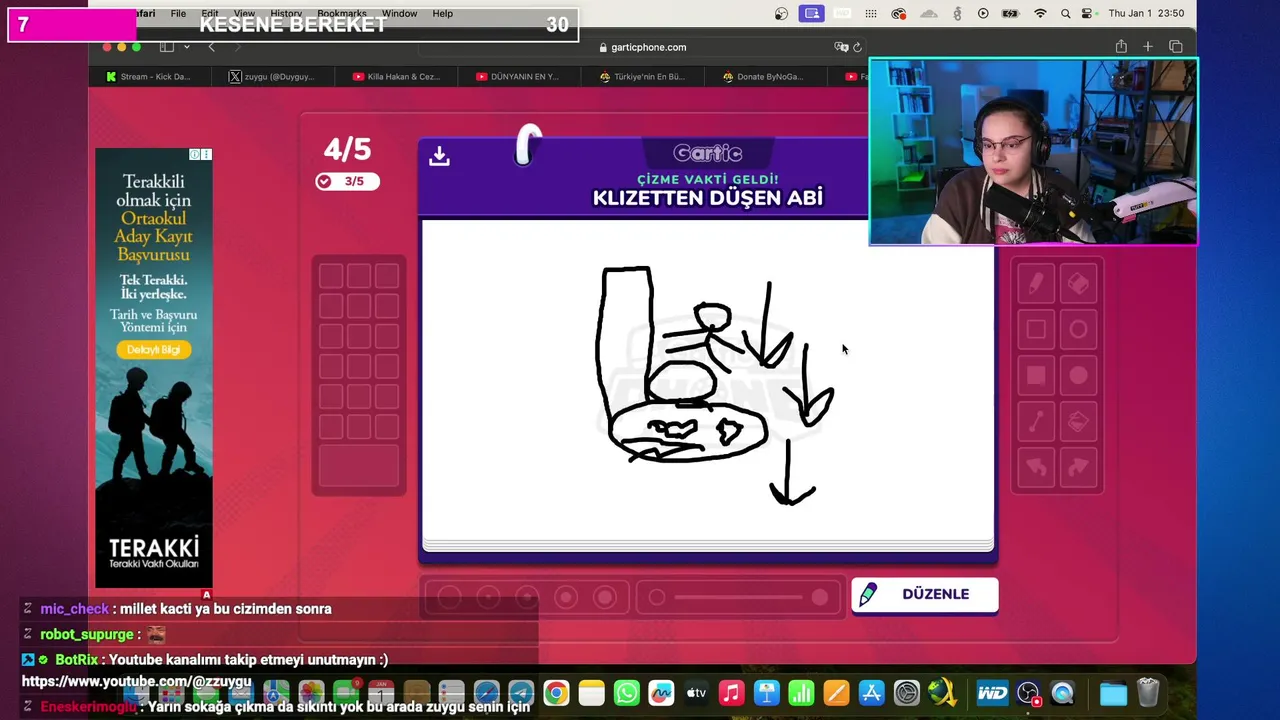Download the drawing with the download icon
The width and height of the screenshot is (1280, 720).
[439, 156]
